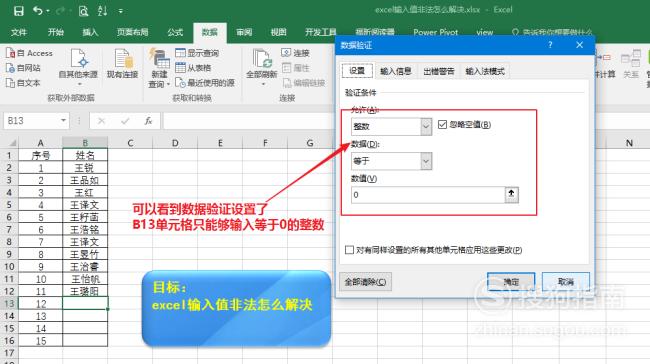Screen dimensions: 650x364
Task: Click header cell 姓名
Action: click(x=85, y=155)
